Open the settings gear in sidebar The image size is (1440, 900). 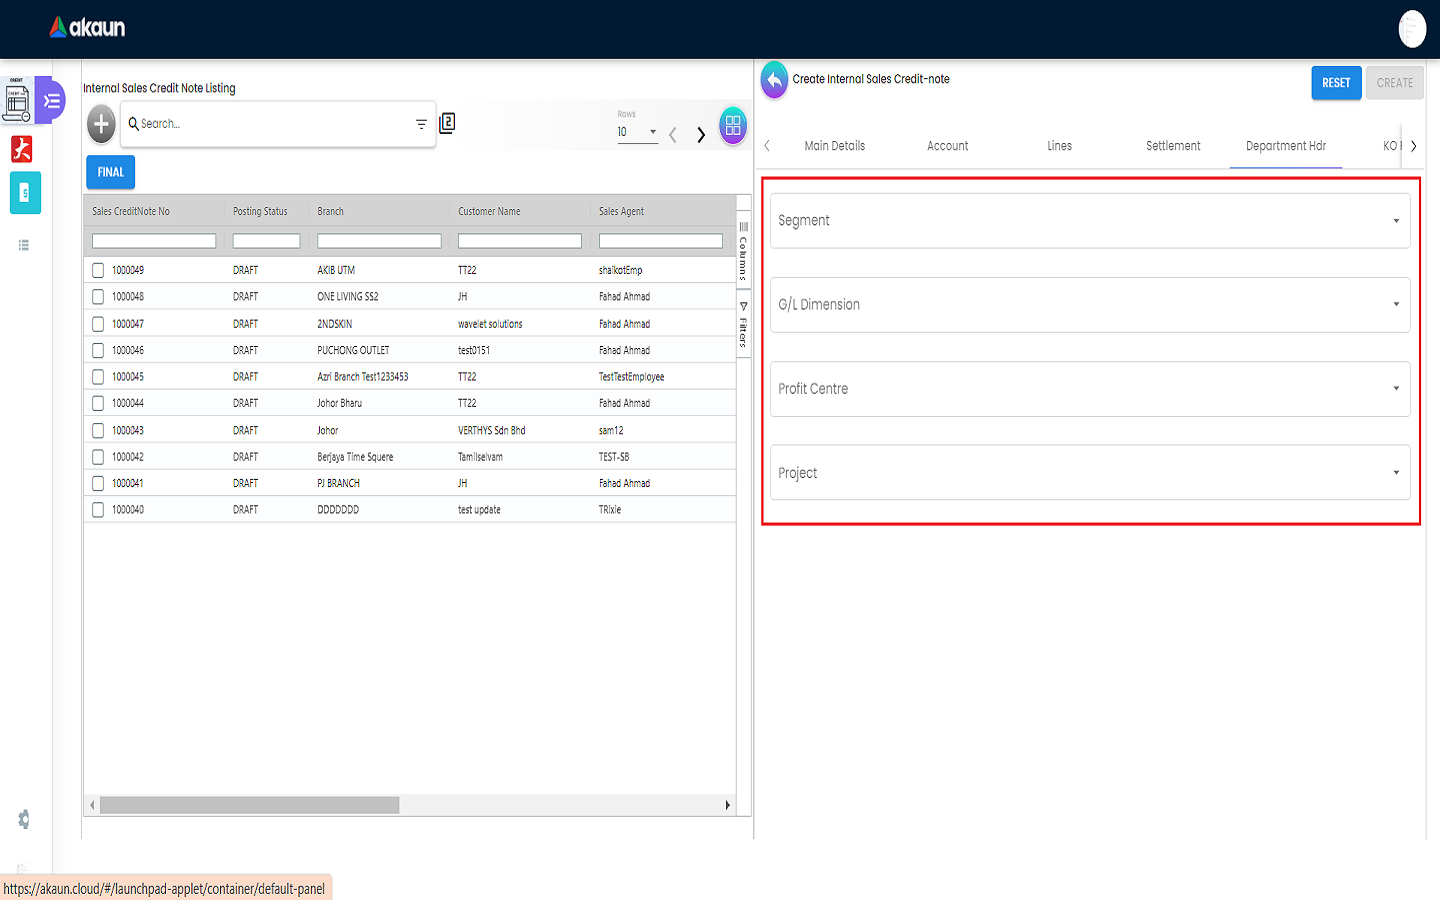coord(24,819)
